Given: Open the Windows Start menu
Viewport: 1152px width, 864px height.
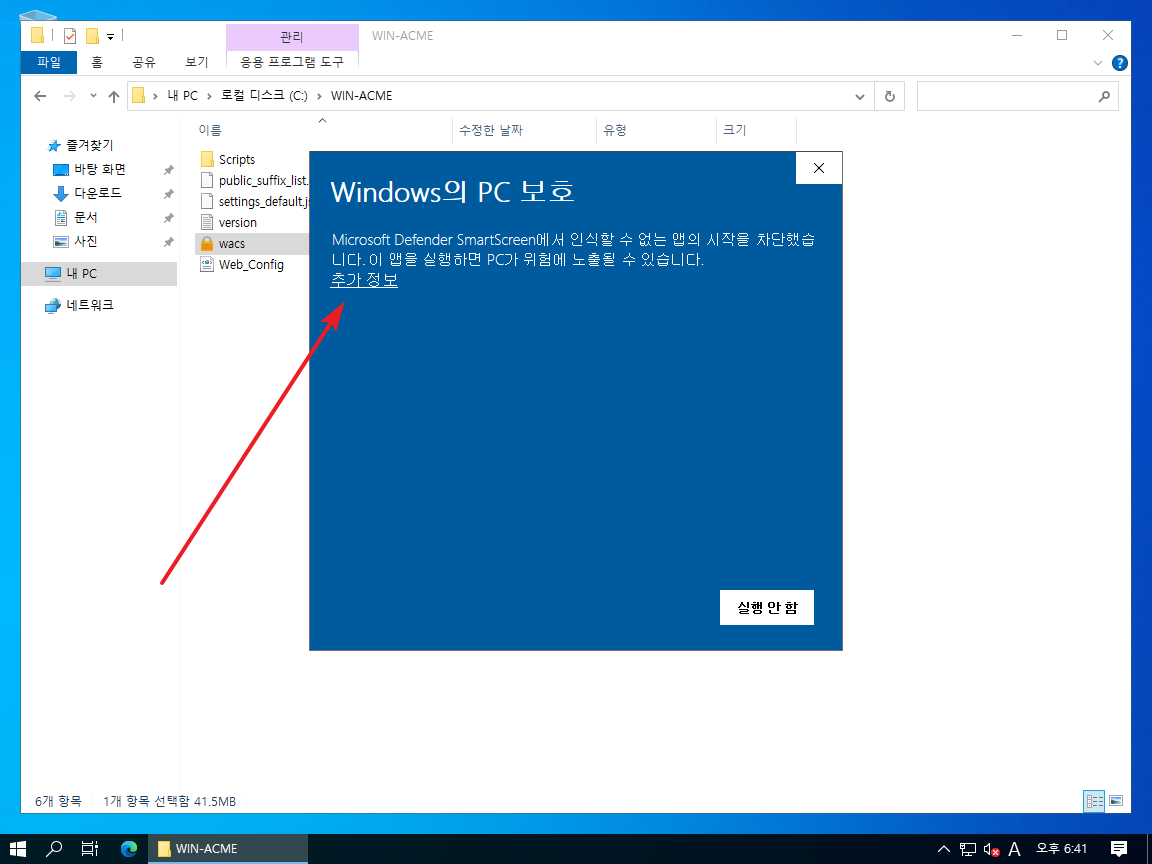Looking at the screenshot, I should (x=18, y=849).
